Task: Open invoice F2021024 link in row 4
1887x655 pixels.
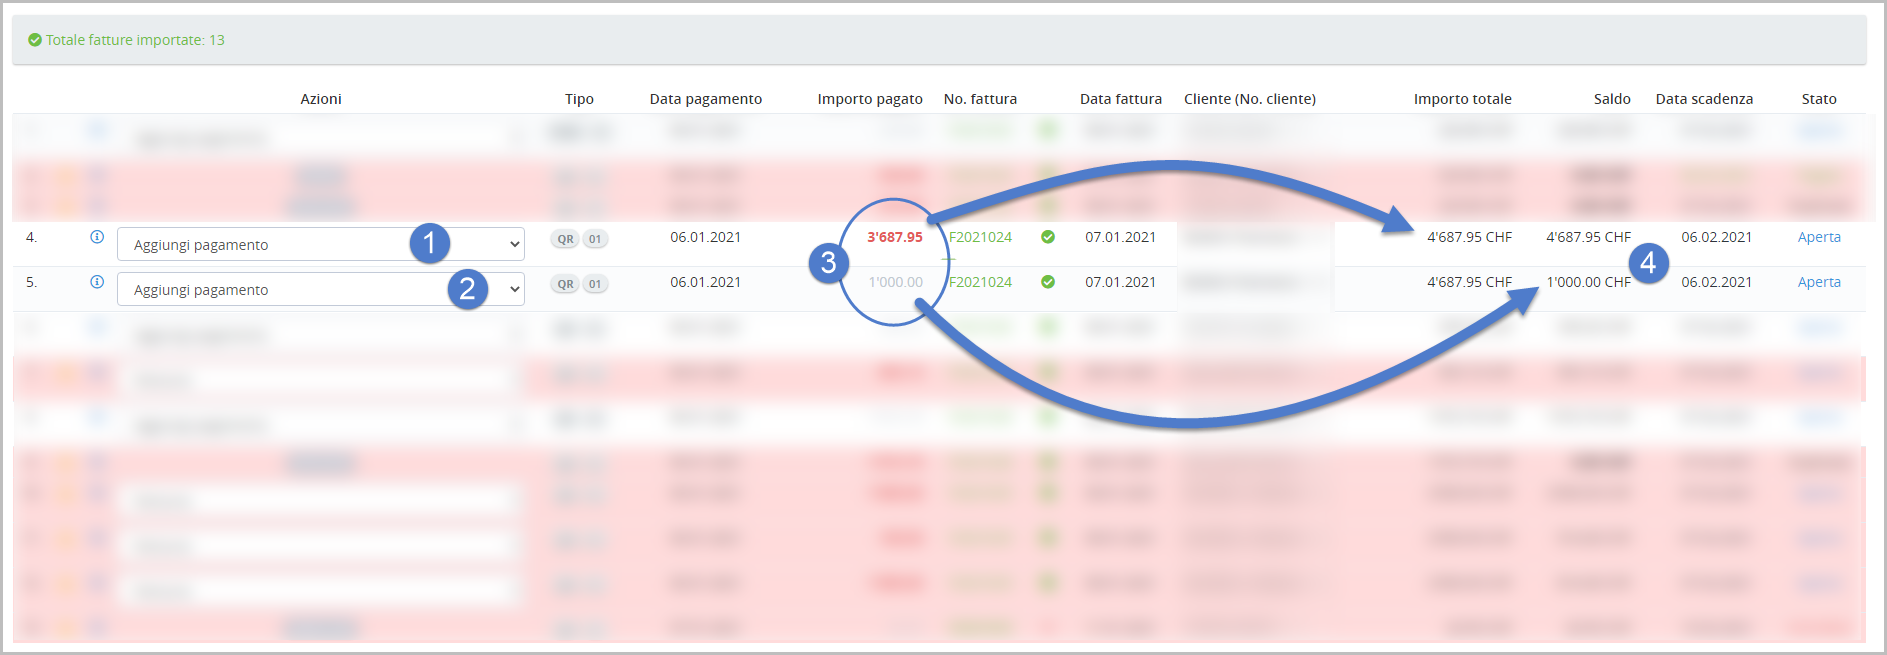Action: (980, 237)
